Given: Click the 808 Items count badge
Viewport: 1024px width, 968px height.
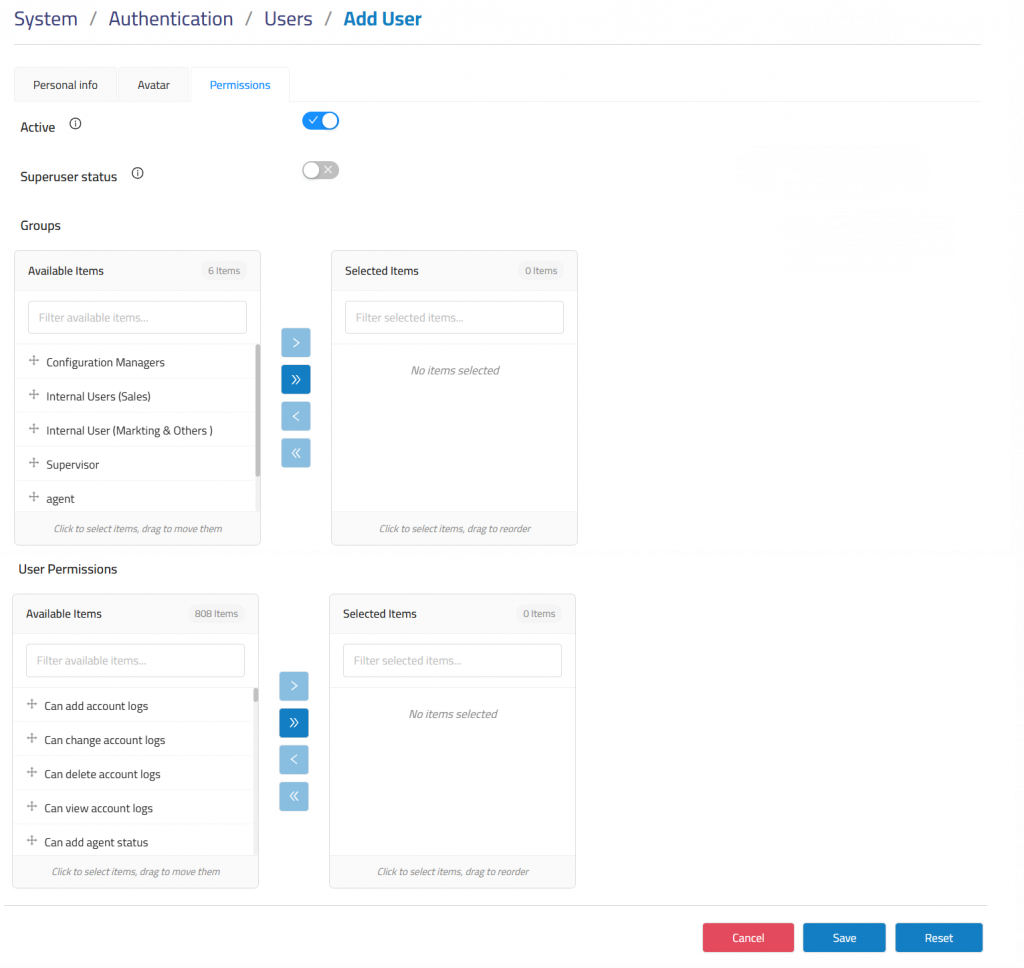Looking at the screenshot, I should 216,613.
